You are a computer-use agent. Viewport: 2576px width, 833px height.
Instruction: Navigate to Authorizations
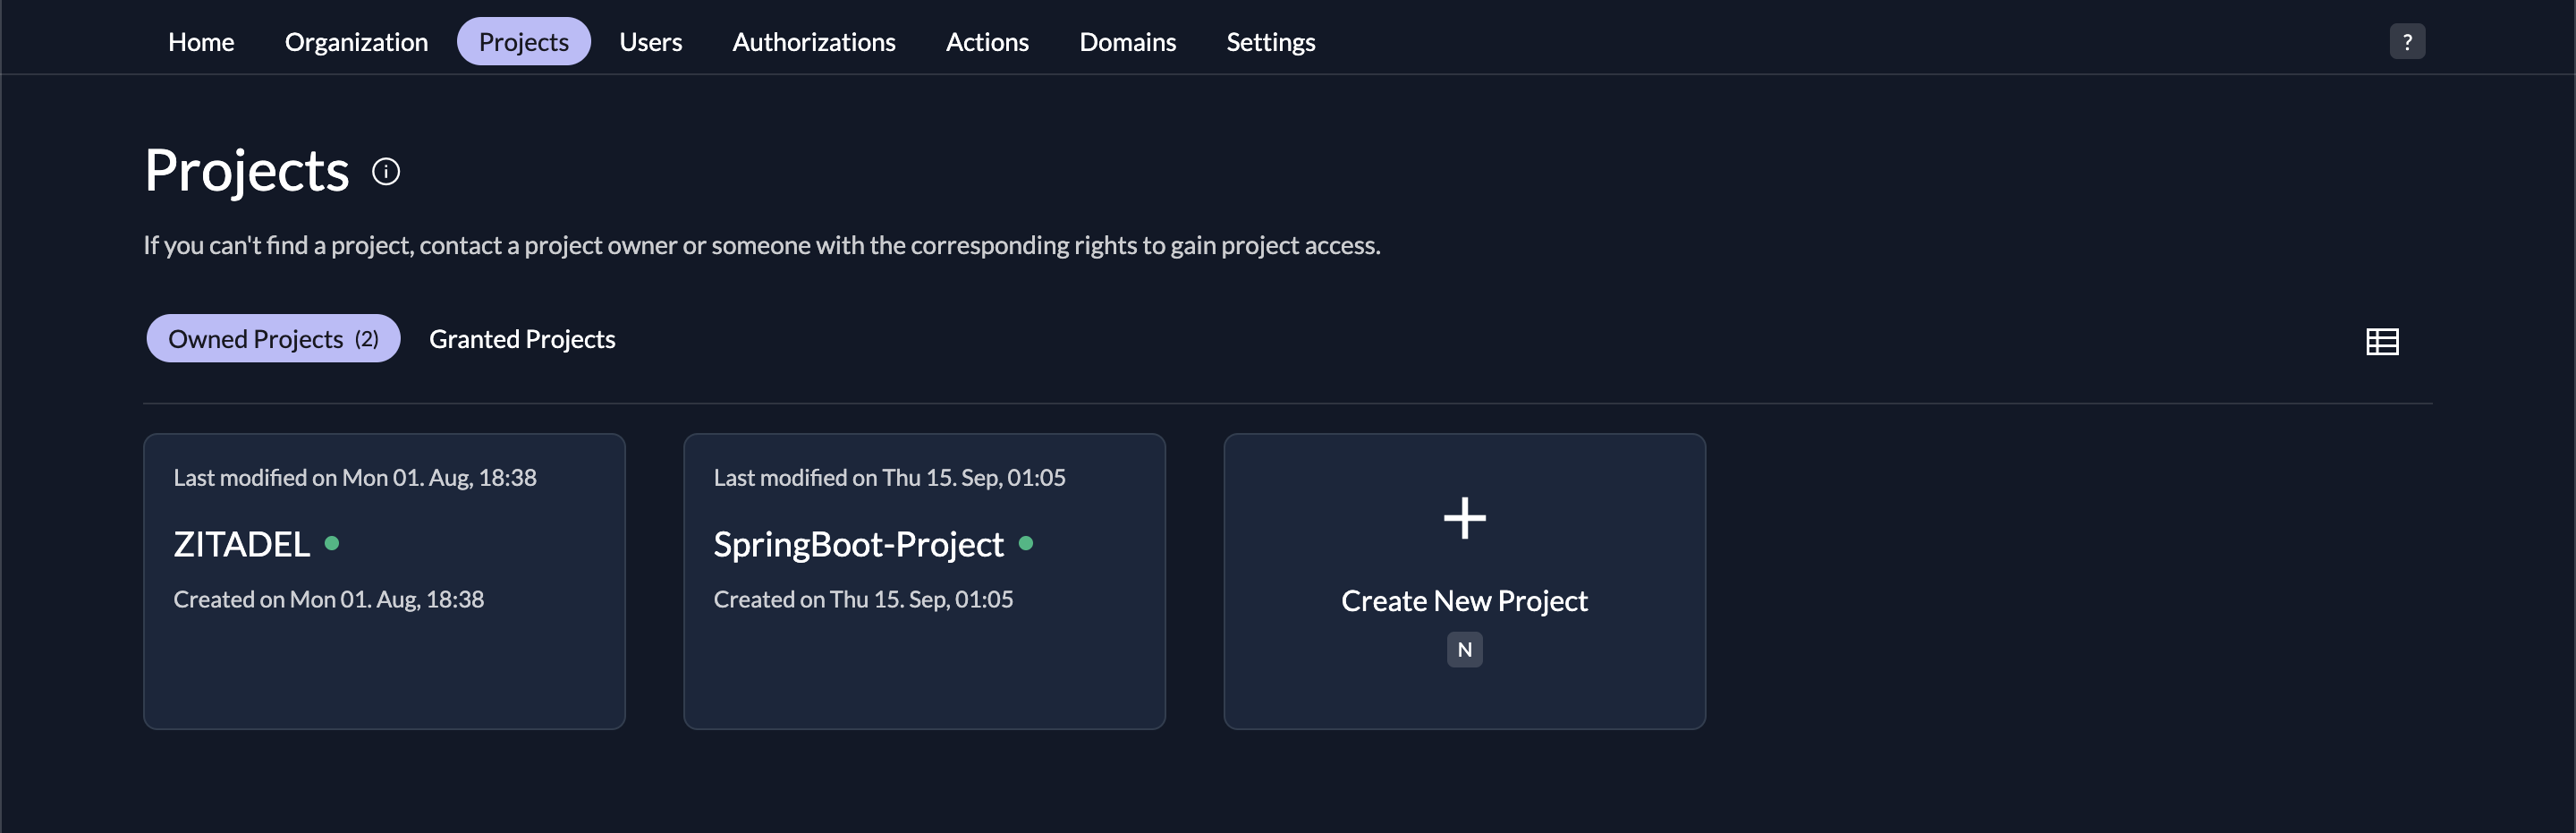click(813, 42)
